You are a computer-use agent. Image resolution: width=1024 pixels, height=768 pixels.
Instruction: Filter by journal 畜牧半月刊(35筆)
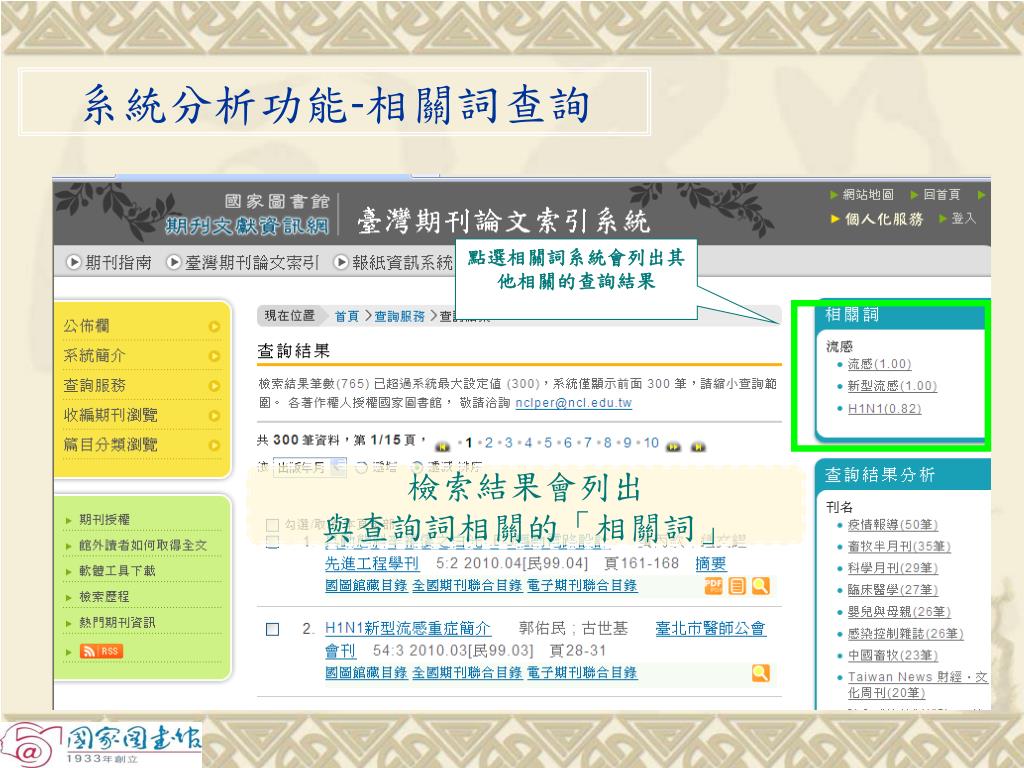click(899, 547)
